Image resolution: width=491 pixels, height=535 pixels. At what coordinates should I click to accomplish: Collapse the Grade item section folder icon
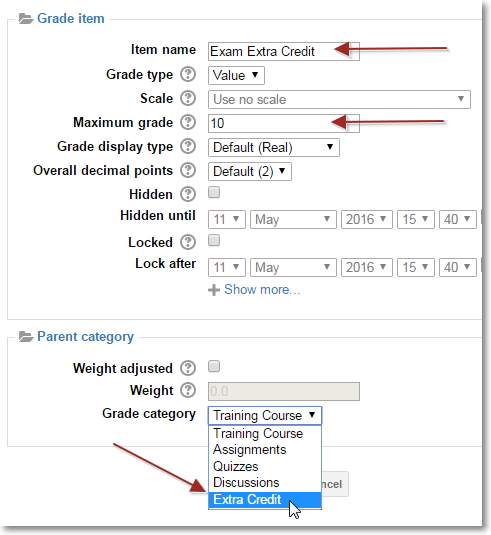point(26,18)
